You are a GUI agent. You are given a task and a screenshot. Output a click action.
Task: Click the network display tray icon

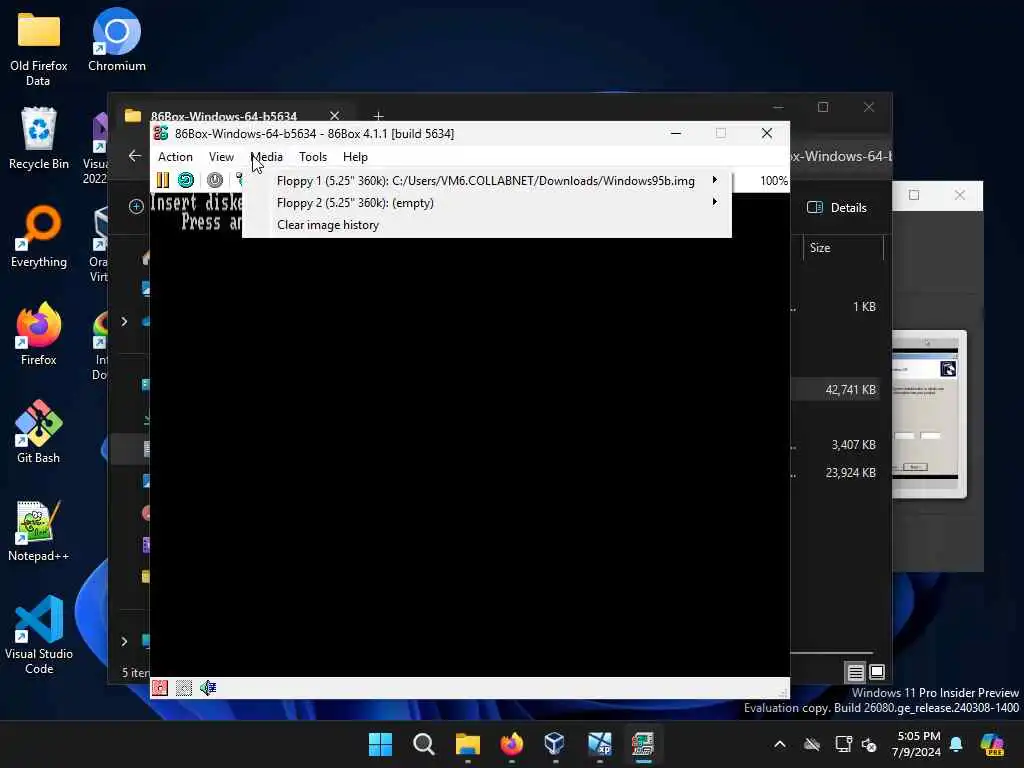[843, 744]
